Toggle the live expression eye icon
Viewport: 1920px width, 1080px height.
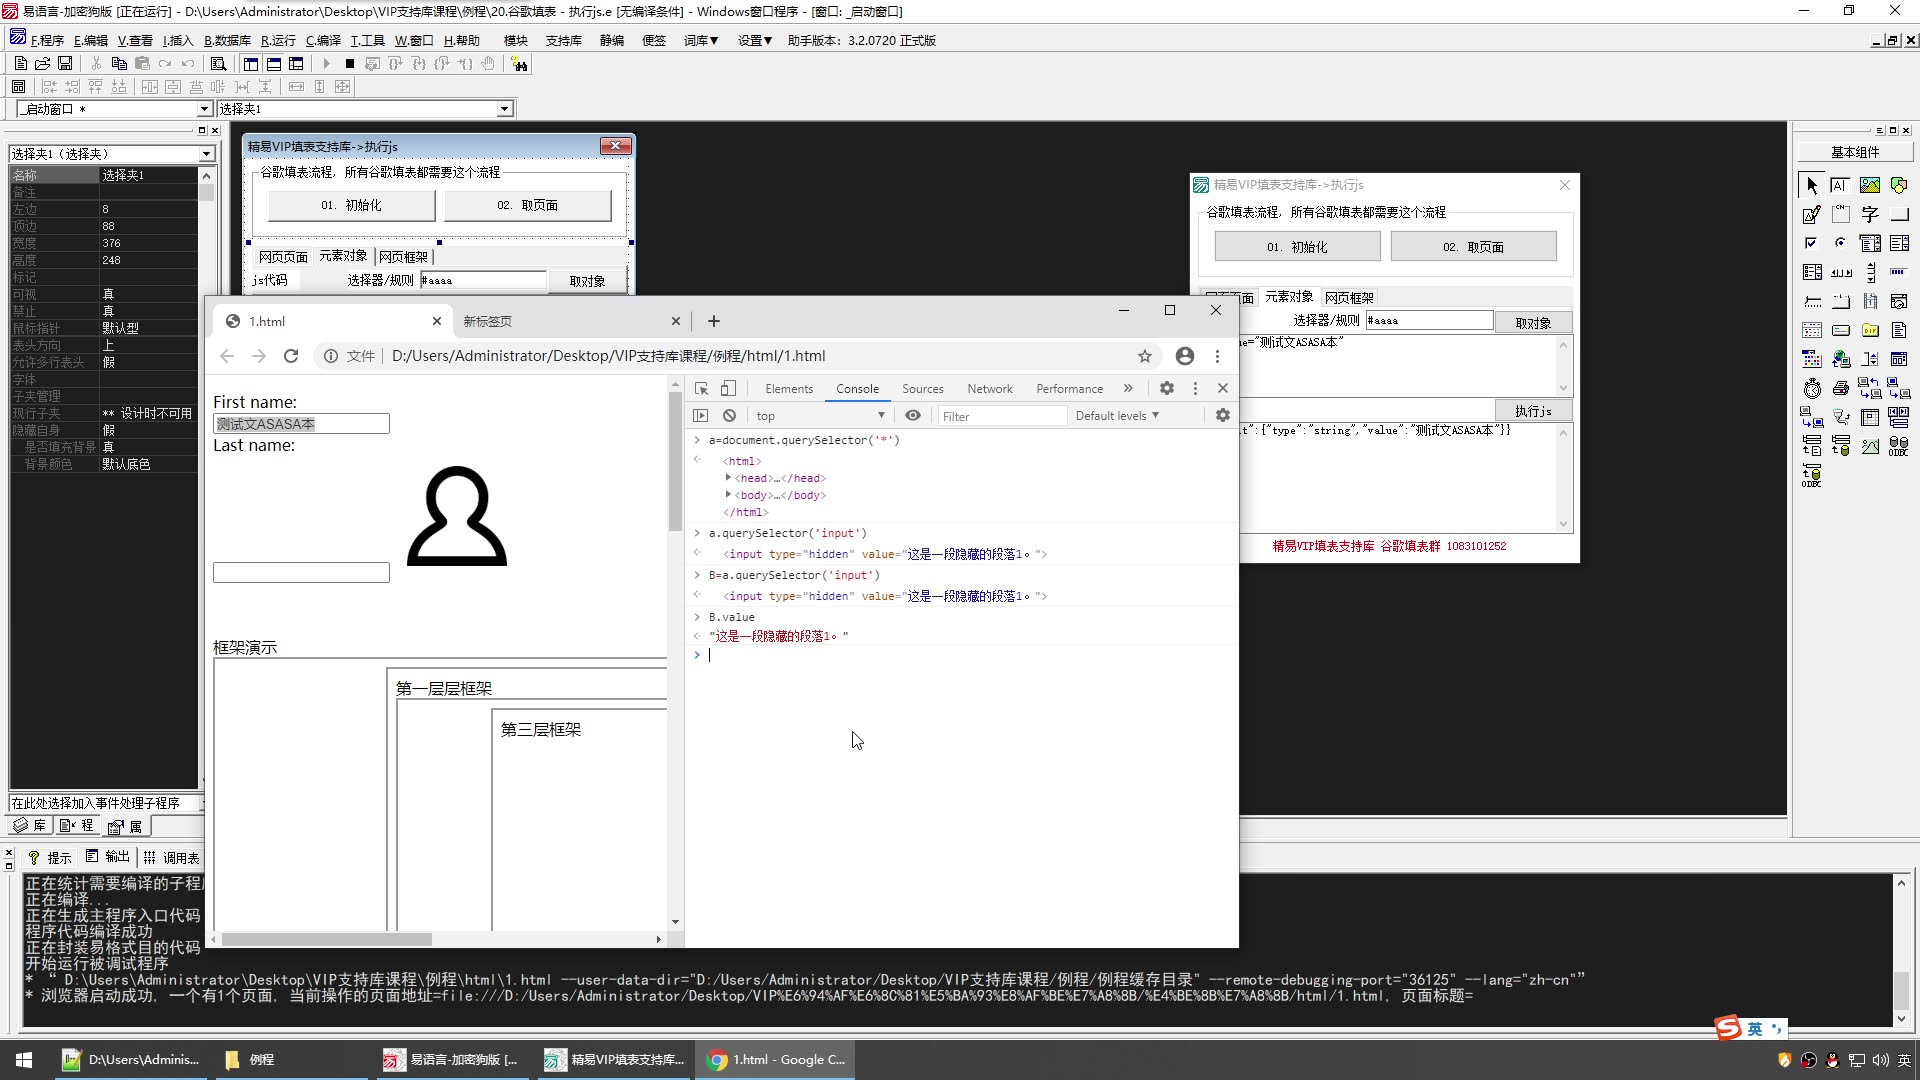point(913,415)
